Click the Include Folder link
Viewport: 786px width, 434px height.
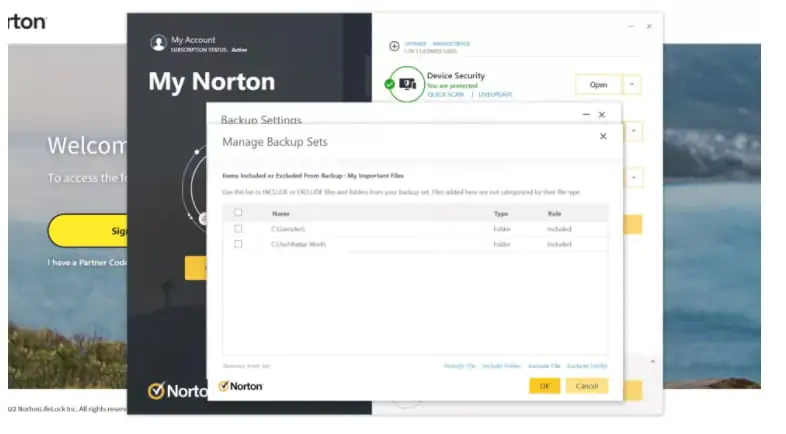click(501, 366)
